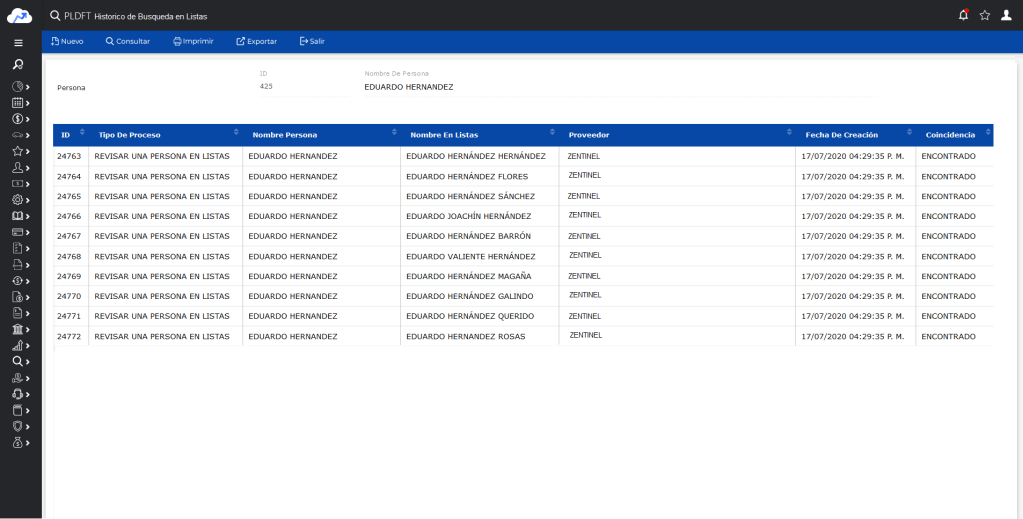Click the notification bell icon
The image size is (1023, 519).
(x=963, y=15)
